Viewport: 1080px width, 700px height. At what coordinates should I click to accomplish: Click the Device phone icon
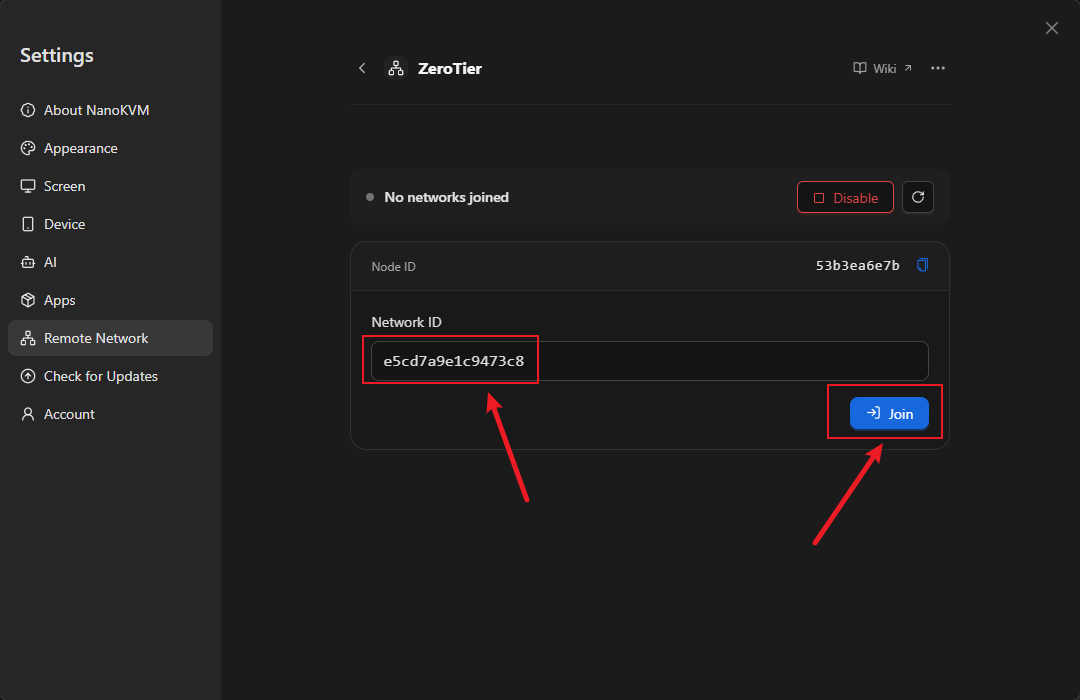[28, 224]
